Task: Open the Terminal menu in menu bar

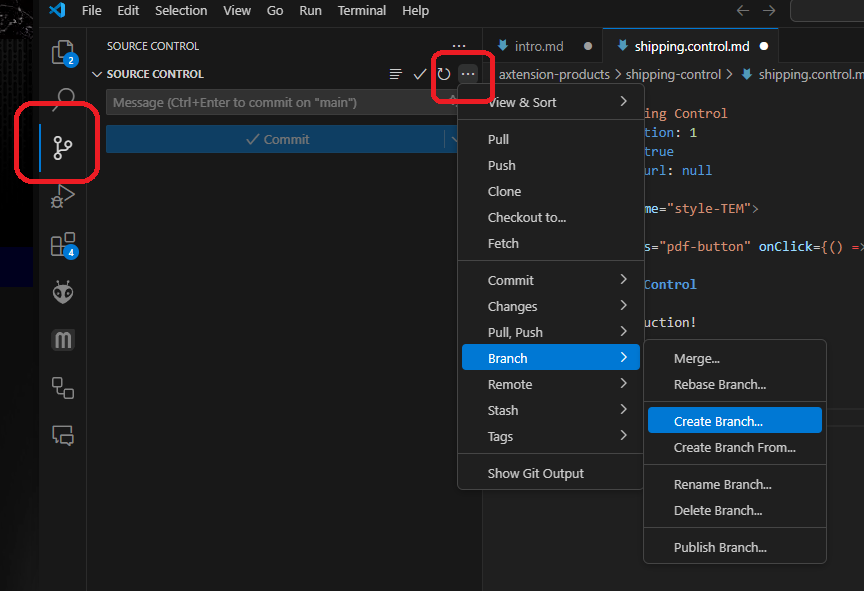Action: click(x=361, y=11)
